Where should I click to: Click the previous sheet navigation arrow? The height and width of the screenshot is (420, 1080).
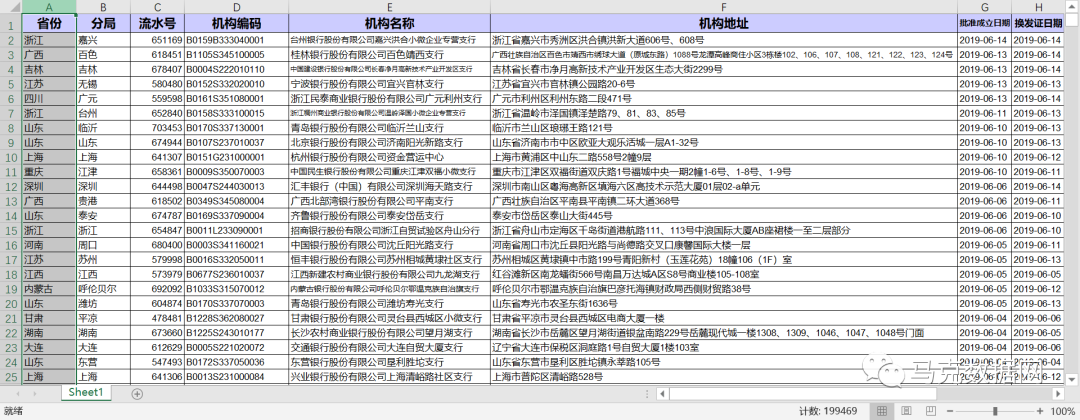pyautogui.click(x=17, y=394)
